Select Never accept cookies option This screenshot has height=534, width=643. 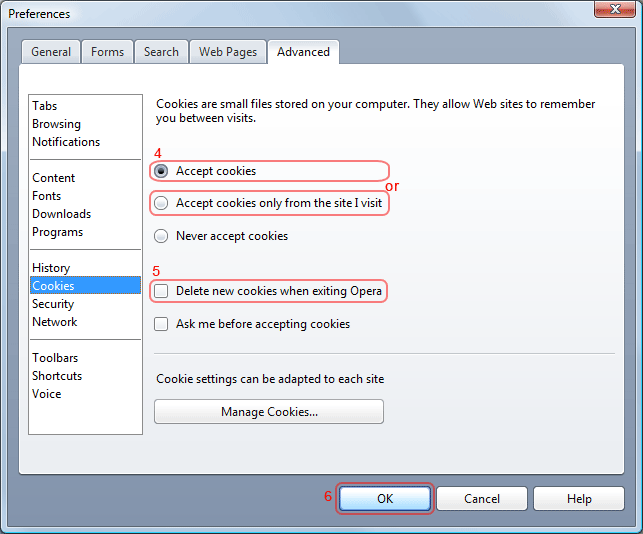point(162,236)
